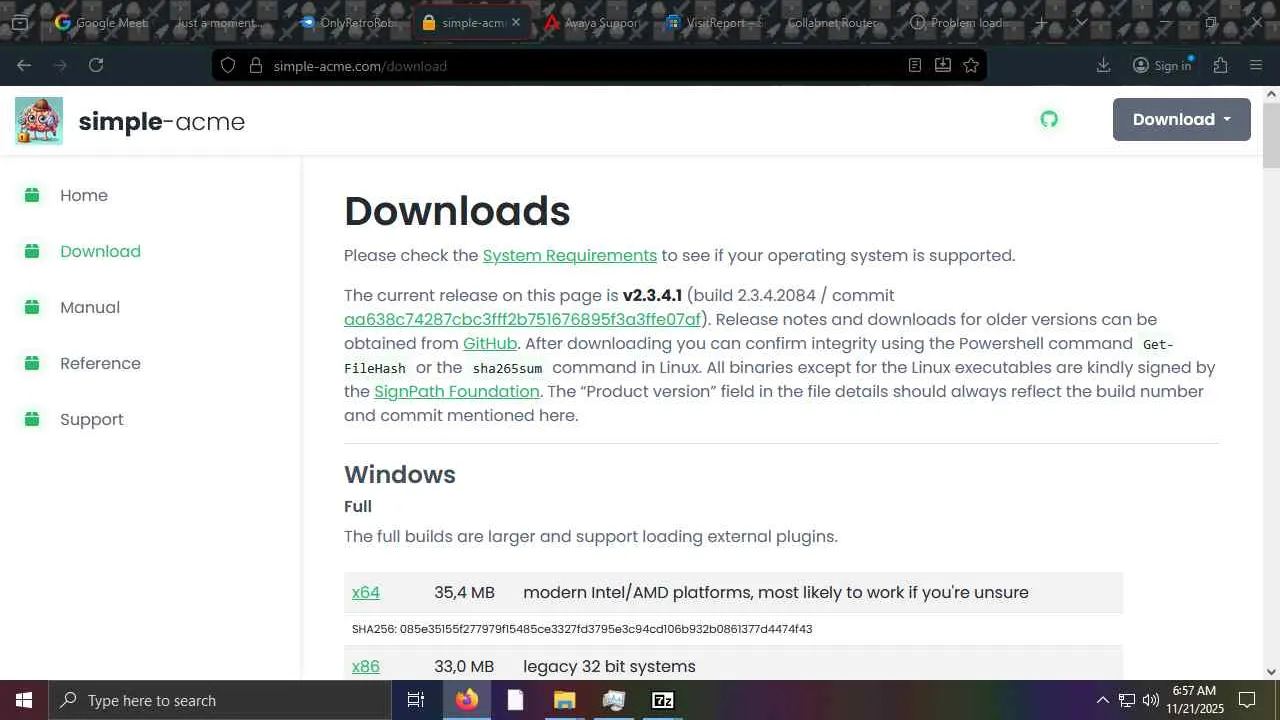Viewport: 1280px width, 720px height.
Task: Click the taskbar search box
Action: click(x=220, y=700)
